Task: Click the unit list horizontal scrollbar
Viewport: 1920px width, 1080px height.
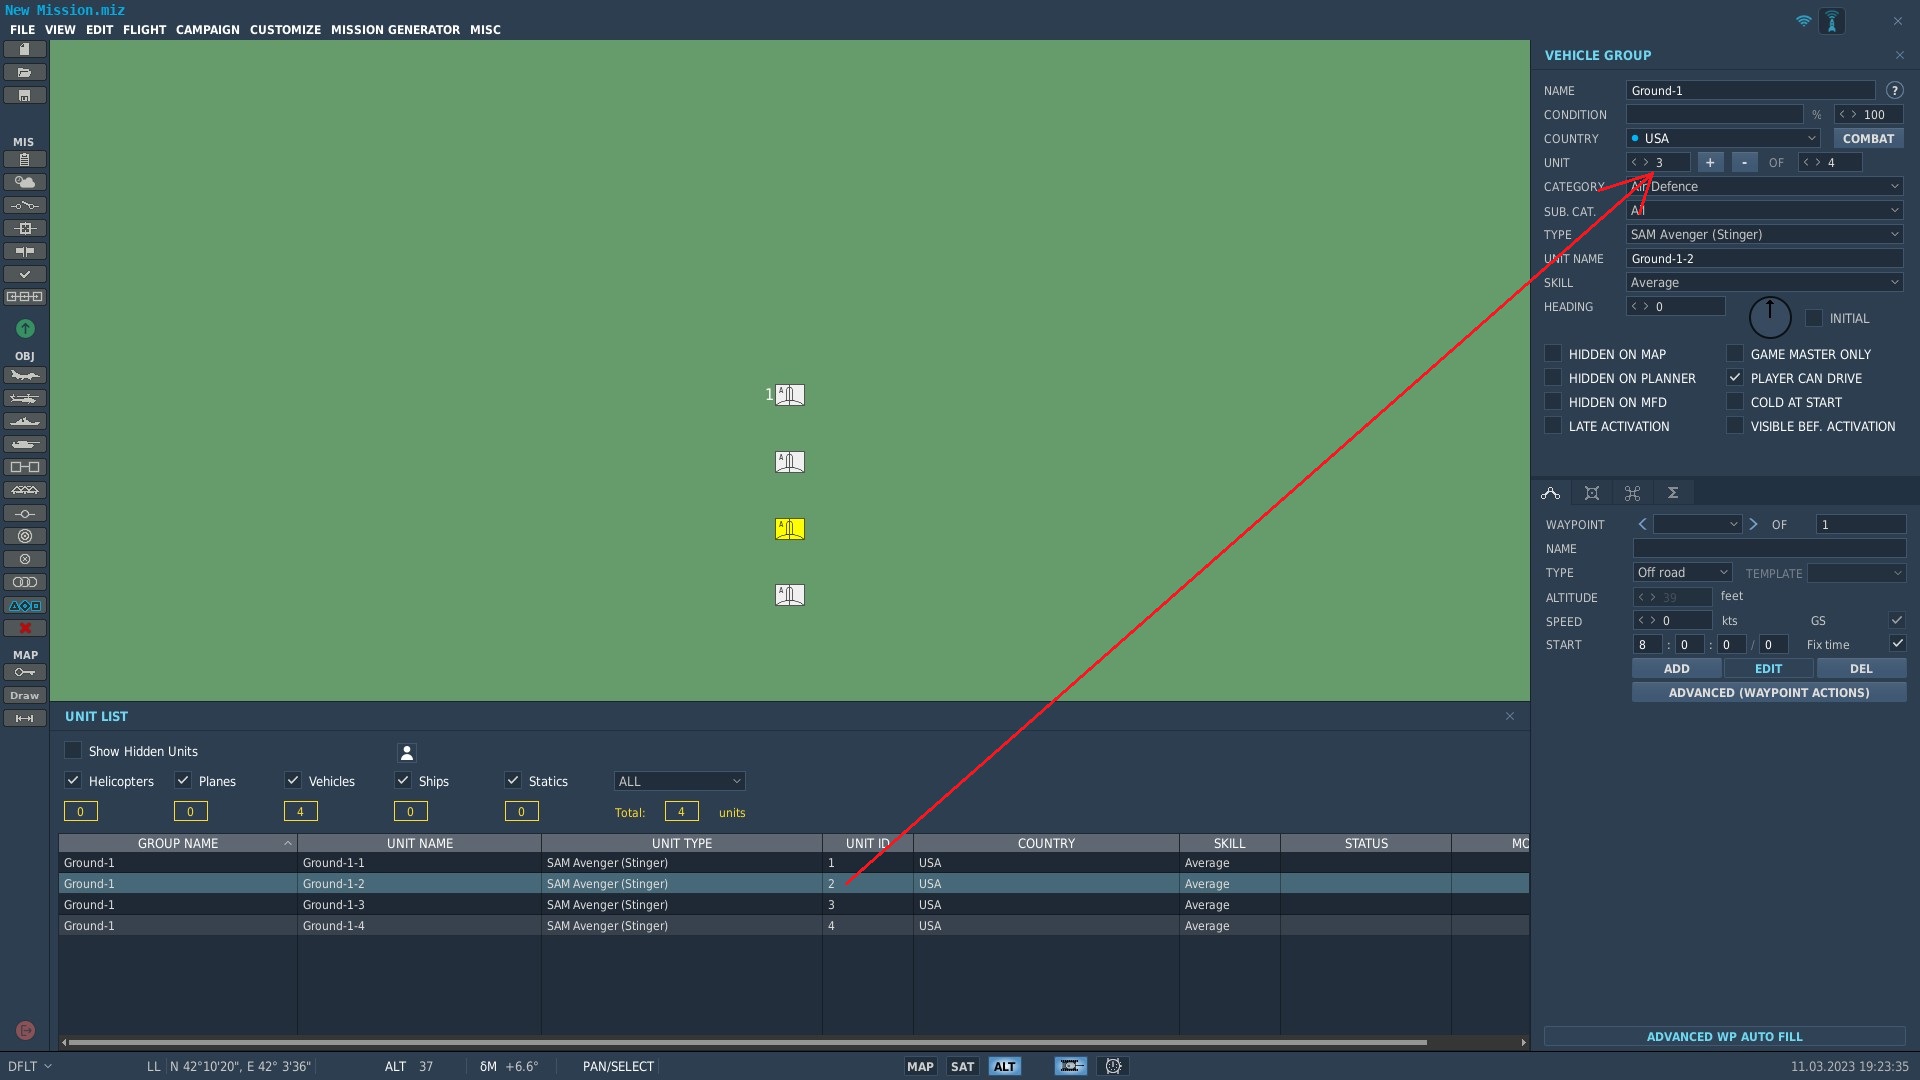Action: coord(747,1042)
